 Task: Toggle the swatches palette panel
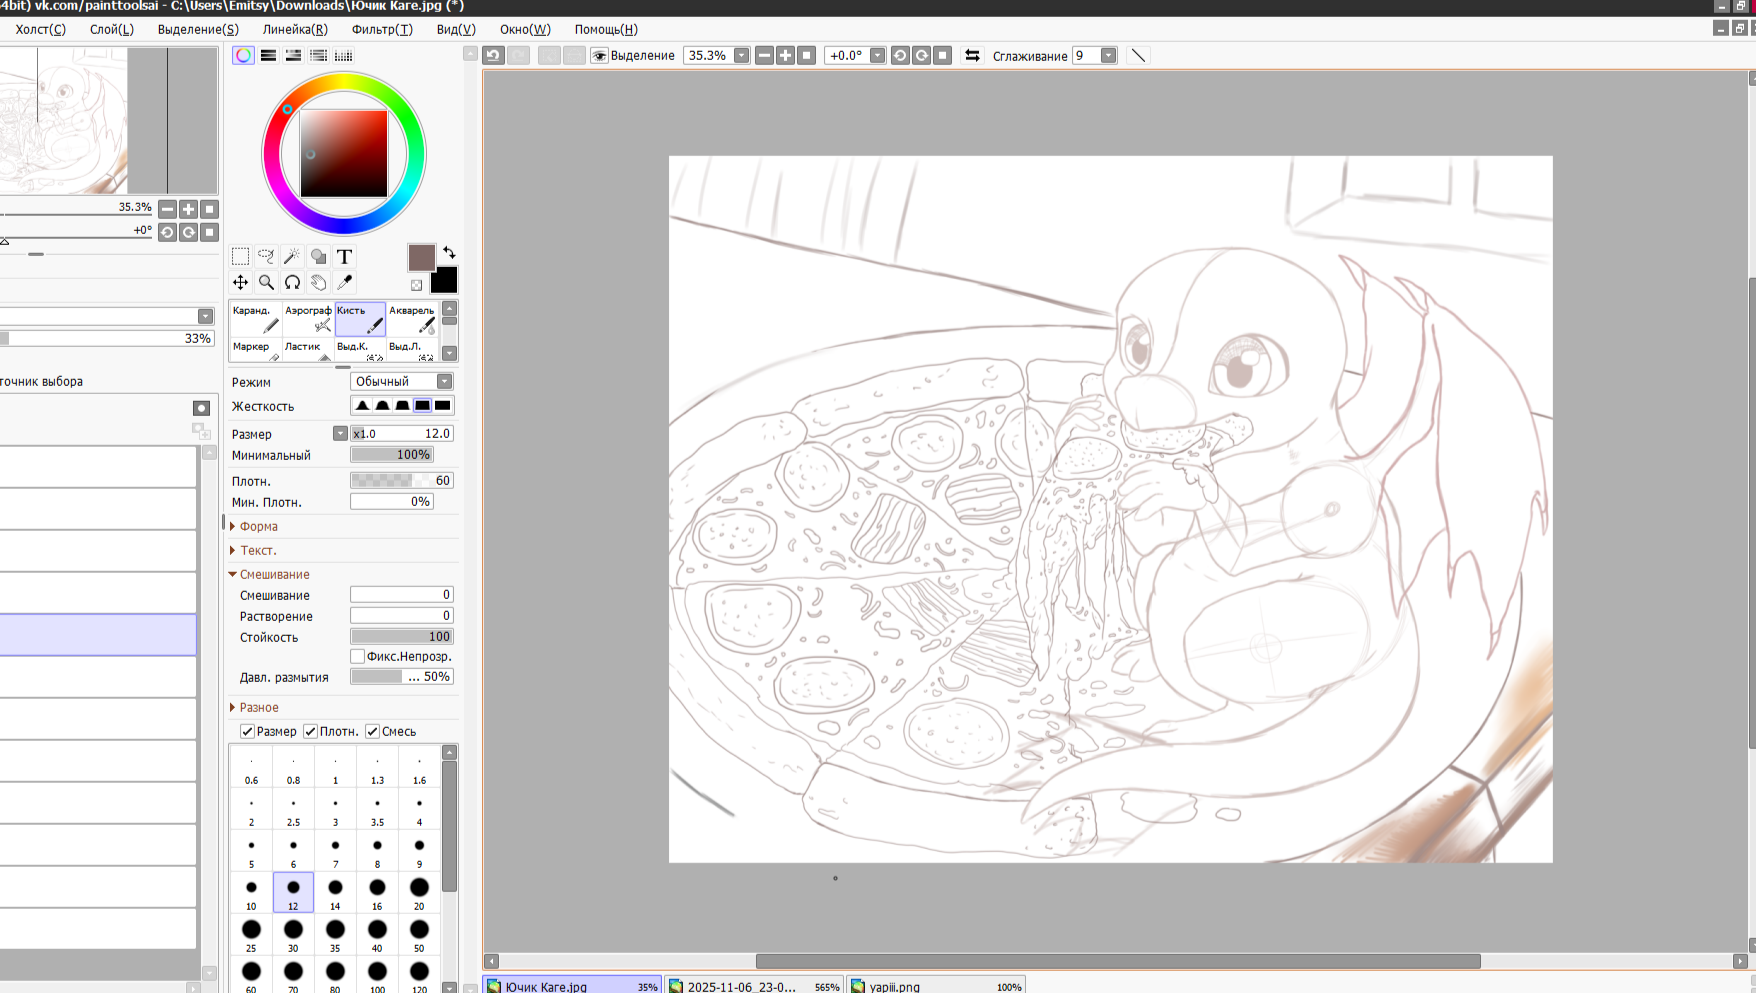coord(343,56)
